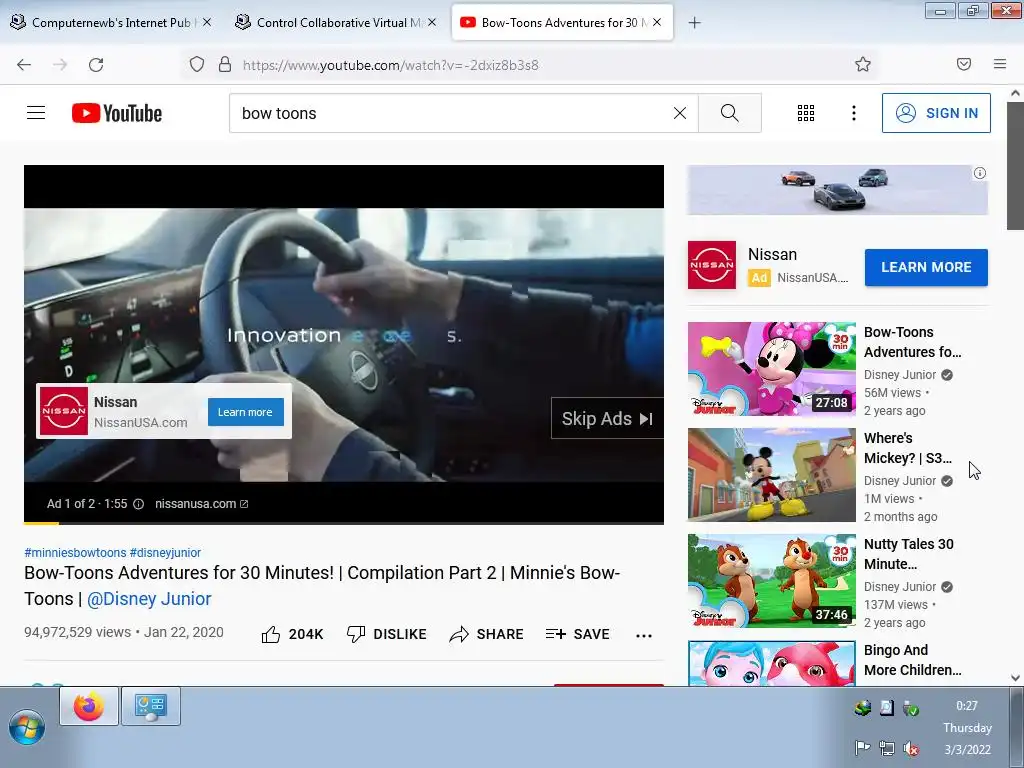Go back with the browser back arrow

tap(24, 65)
